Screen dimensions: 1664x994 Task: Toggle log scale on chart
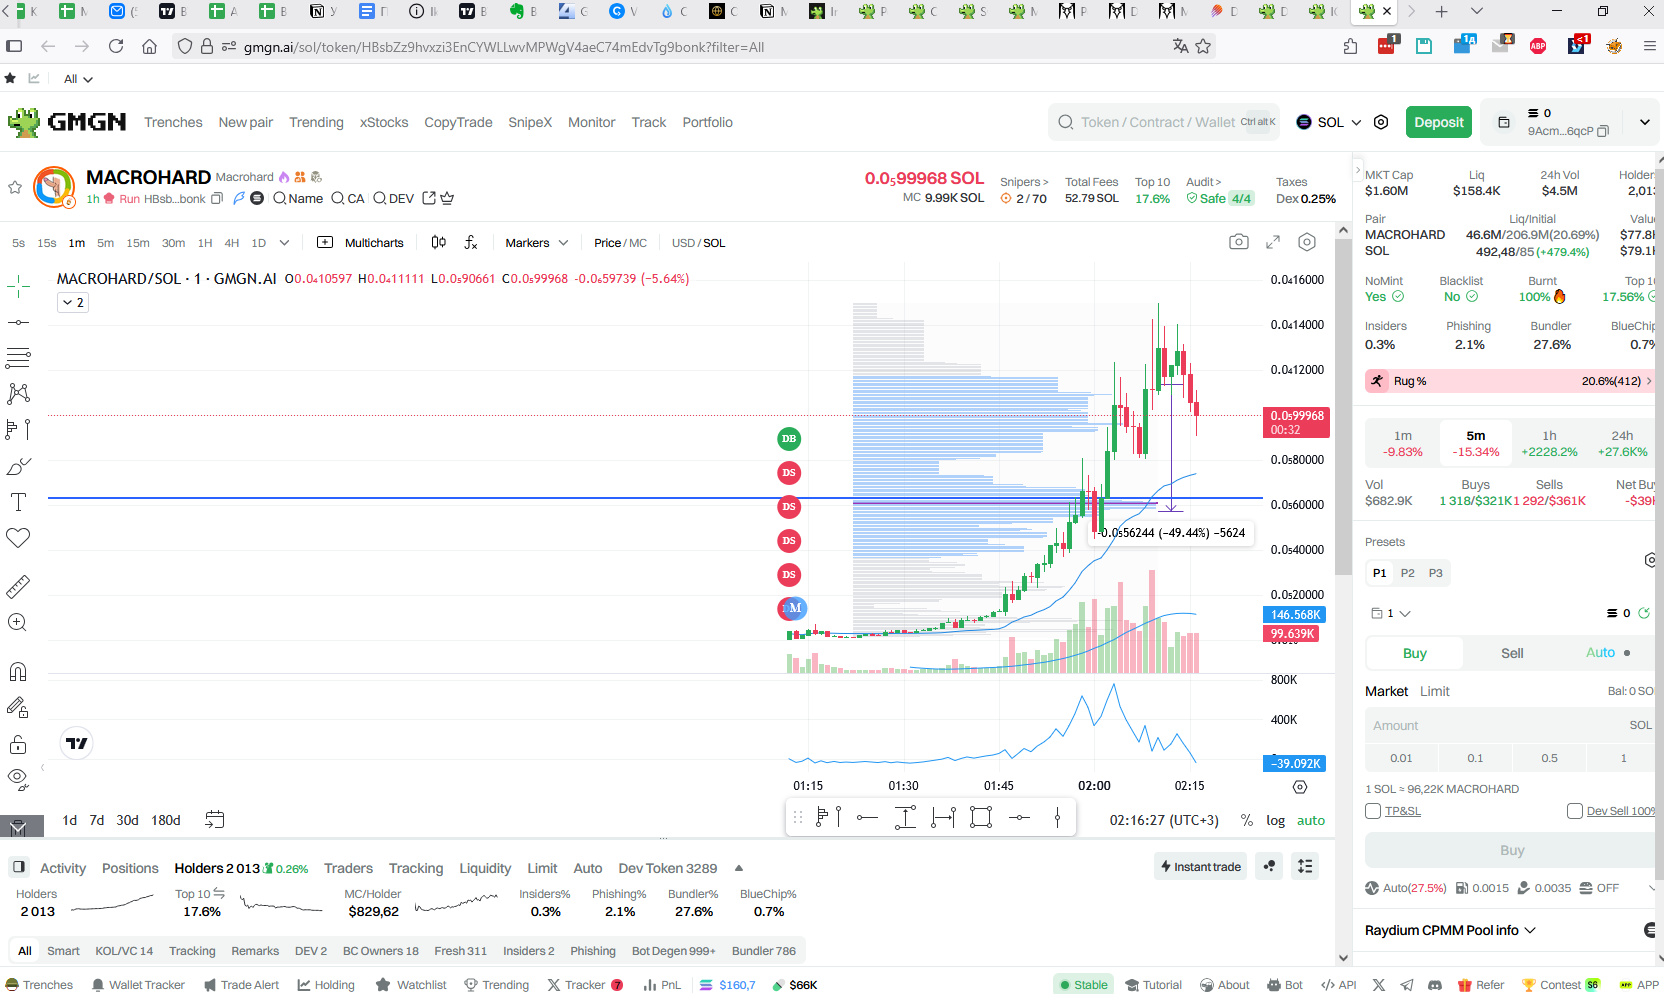(x=1275, y=820)
